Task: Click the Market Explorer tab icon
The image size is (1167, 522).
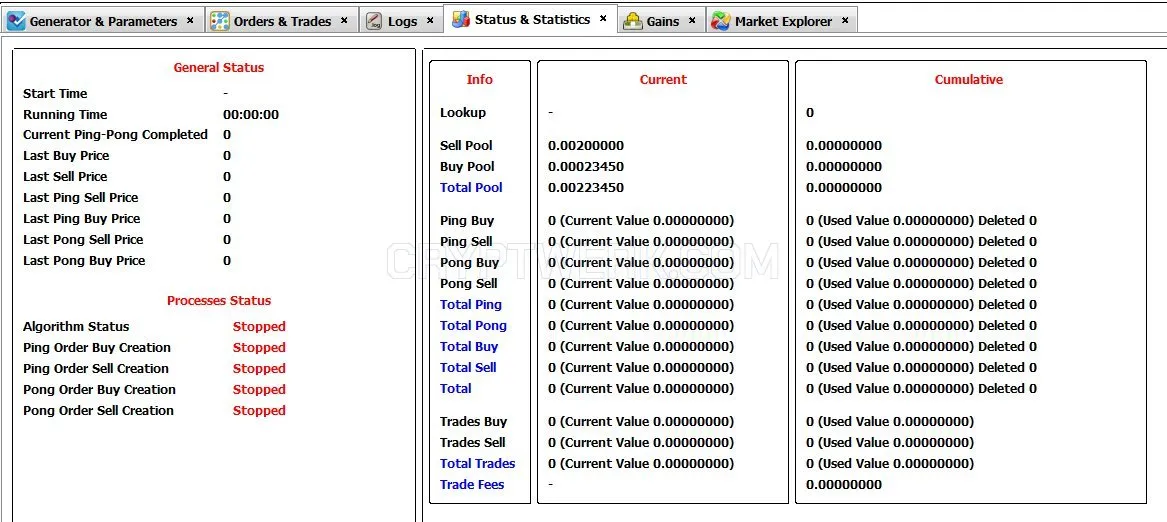Action: pos(720,21)
